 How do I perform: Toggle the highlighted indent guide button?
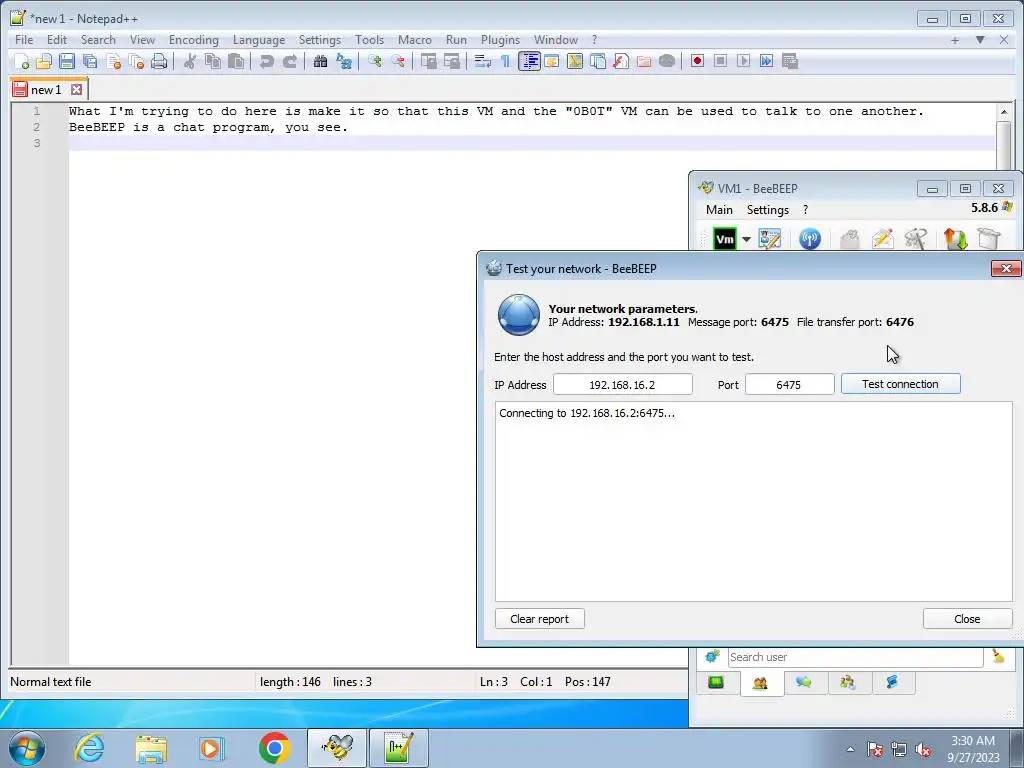tap(529, 61)
